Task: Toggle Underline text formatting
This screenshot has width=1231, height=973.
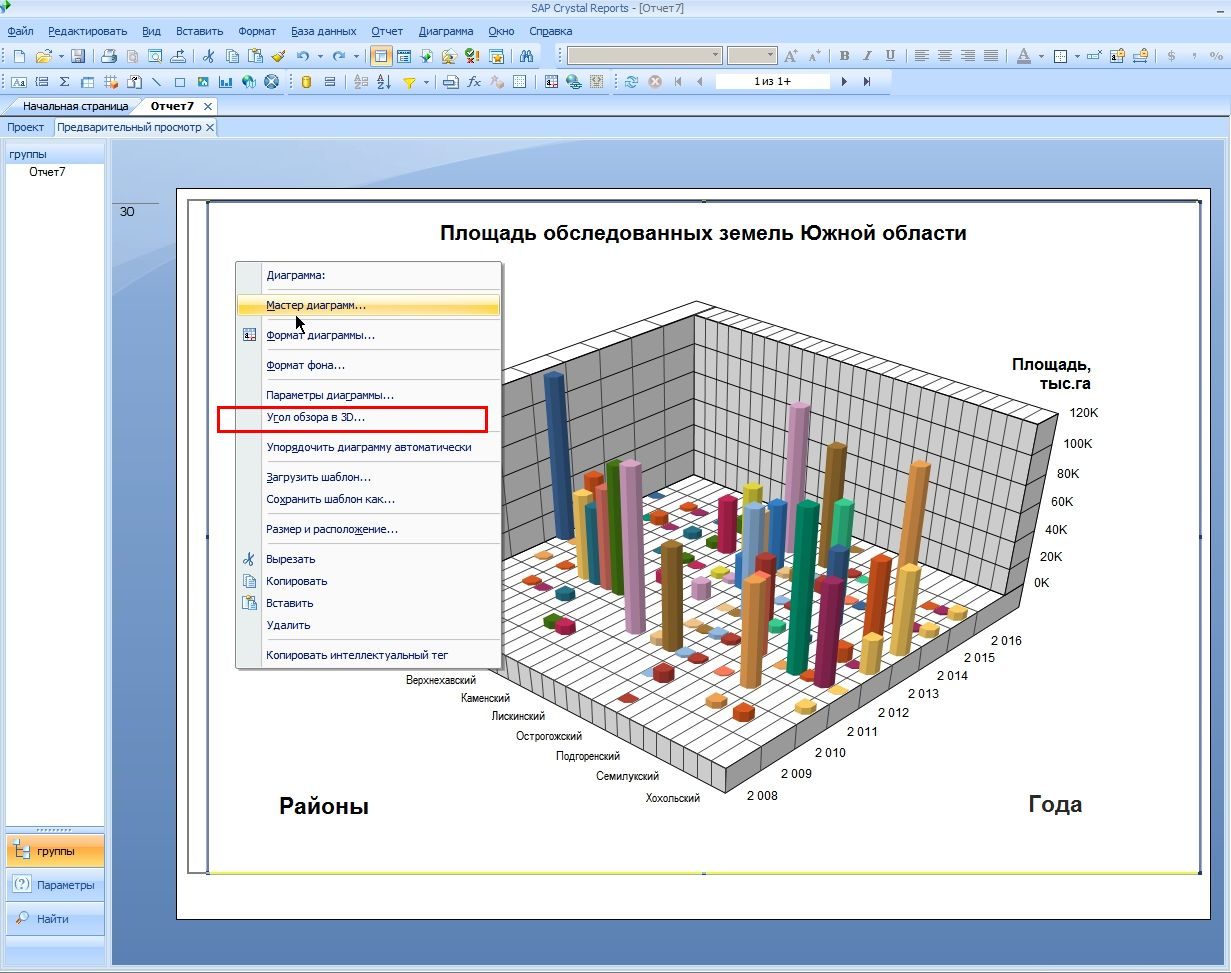Action: tap(890, 56)
